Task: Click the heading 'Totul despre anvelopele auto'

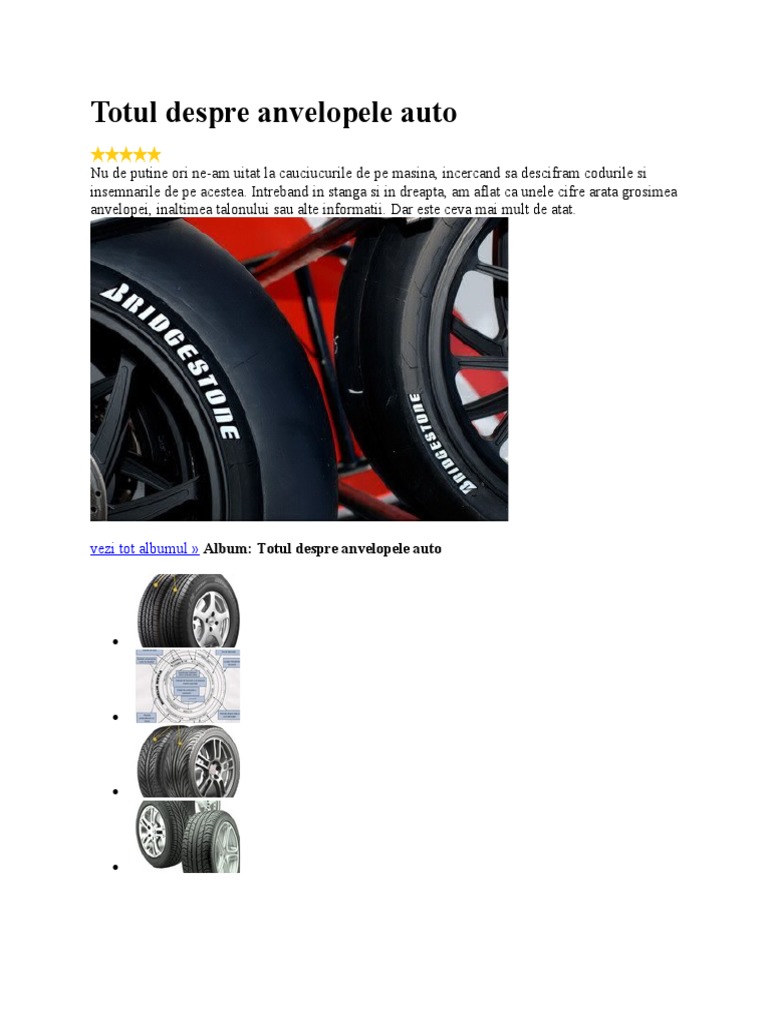Action: coord(274,112)
